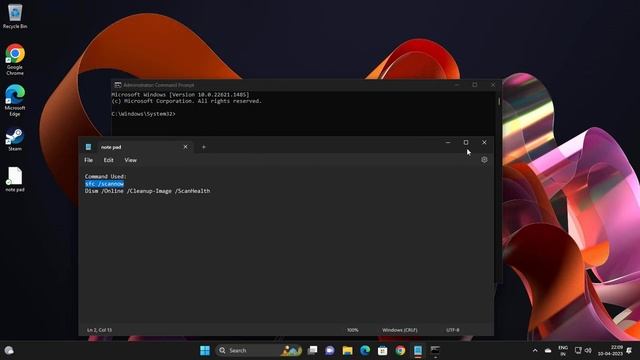Open the Windows Start menu
This screenshot has width=640, height=360.
[x=205, y=350]
